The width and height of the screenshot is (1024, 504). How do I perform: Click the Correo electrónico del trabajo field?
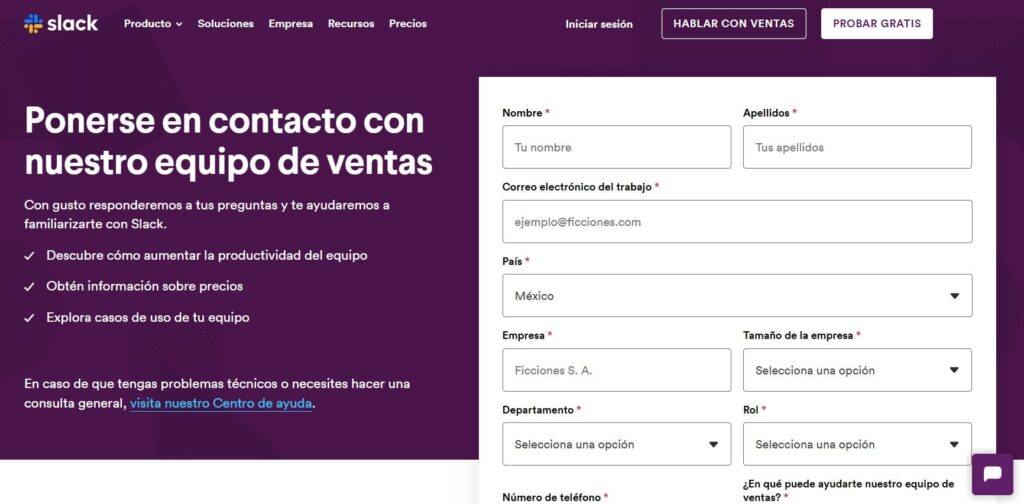point(737,221)
